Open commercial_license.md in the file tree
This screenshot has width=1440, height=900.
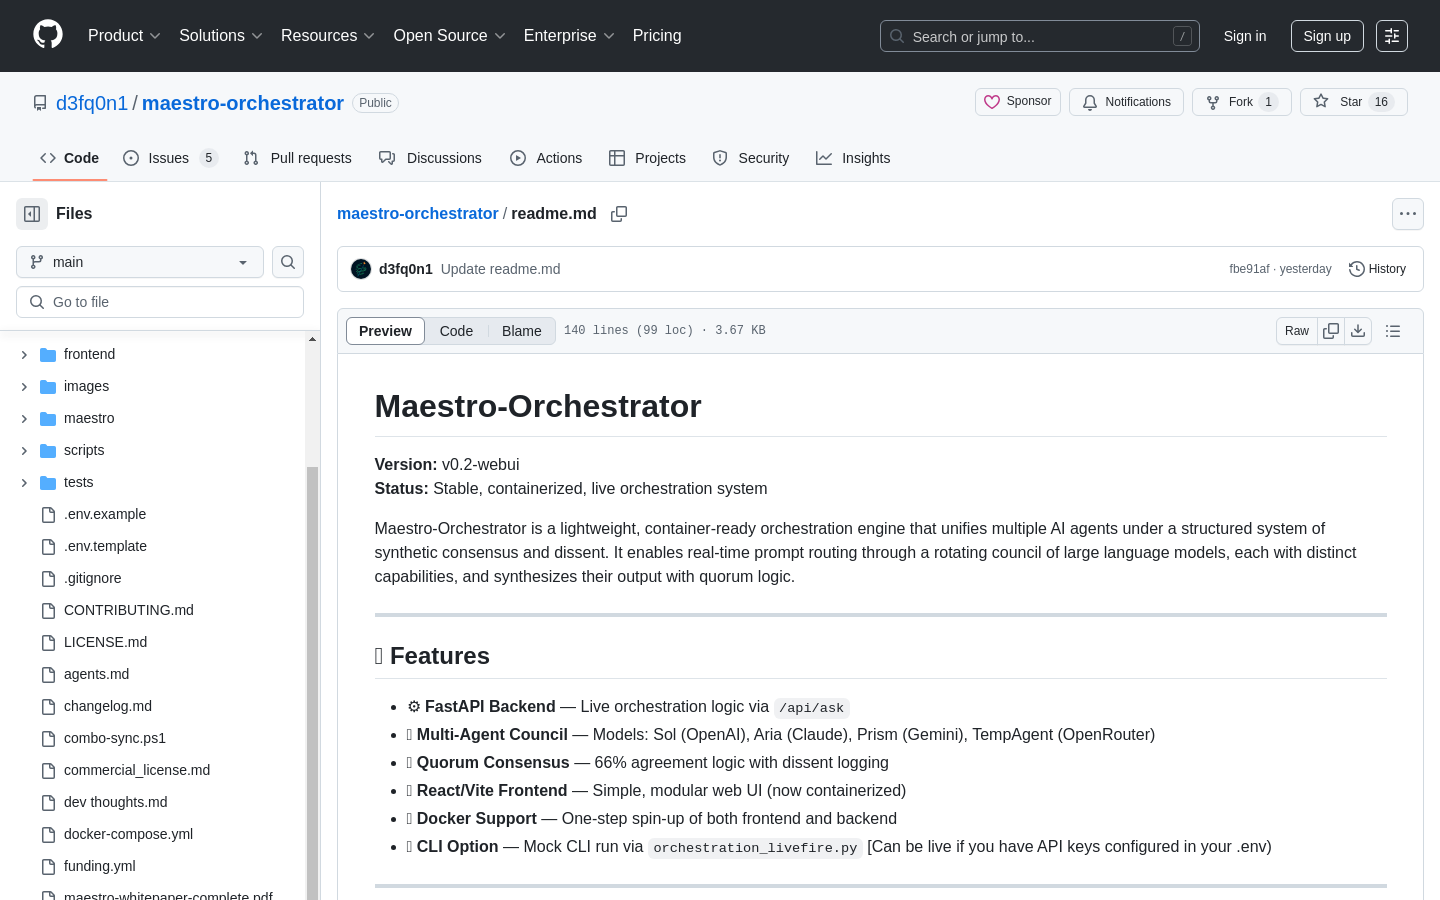pos(137,771)
